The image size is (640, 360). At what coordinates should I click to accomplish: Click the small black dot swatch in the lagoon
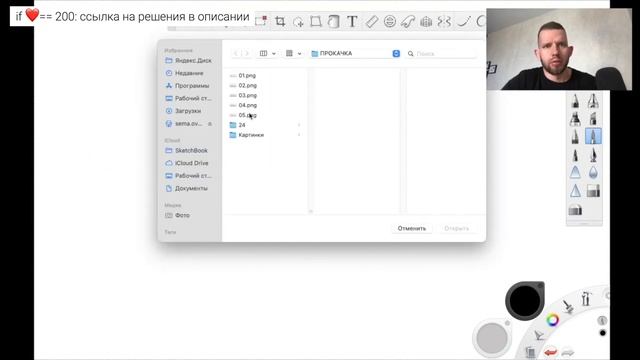(602, 333)
